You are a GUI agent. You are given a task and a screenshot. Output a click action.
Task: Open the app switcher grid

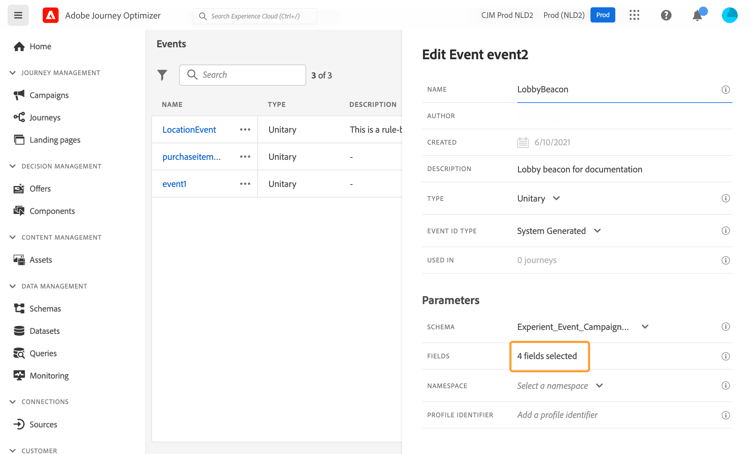[634, 15]
